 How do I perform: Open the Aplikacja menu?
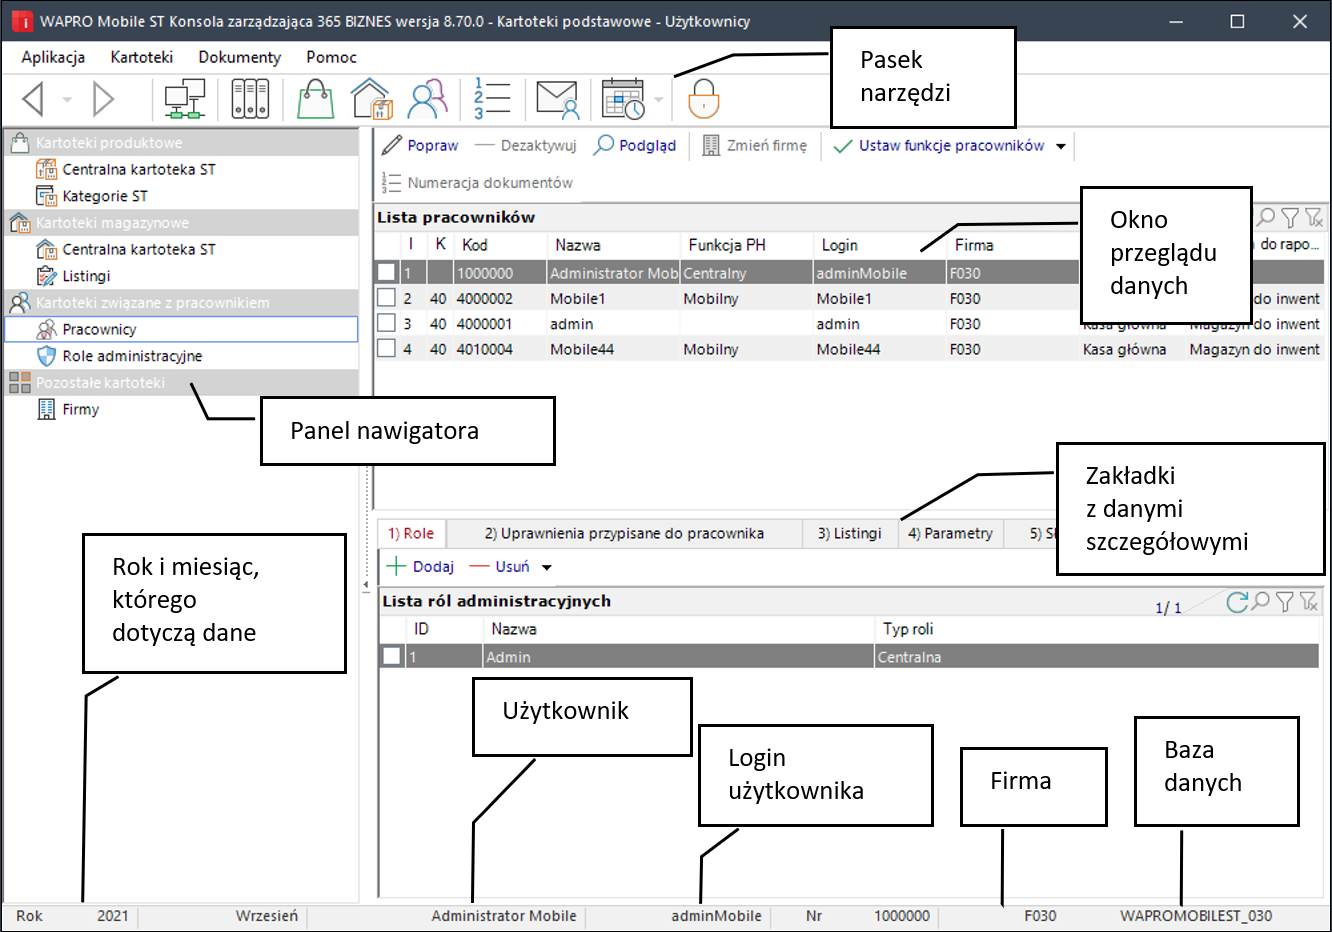(53, 57)
